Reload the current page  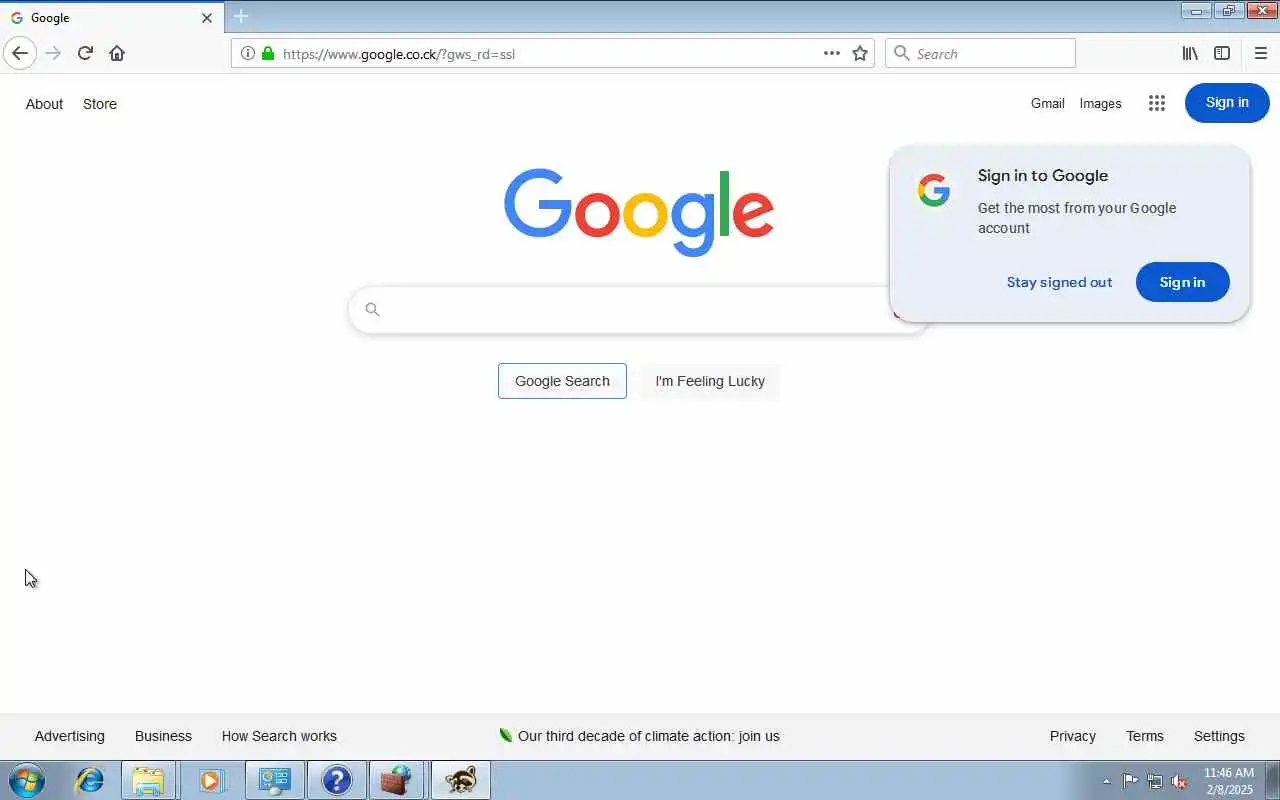85,53
